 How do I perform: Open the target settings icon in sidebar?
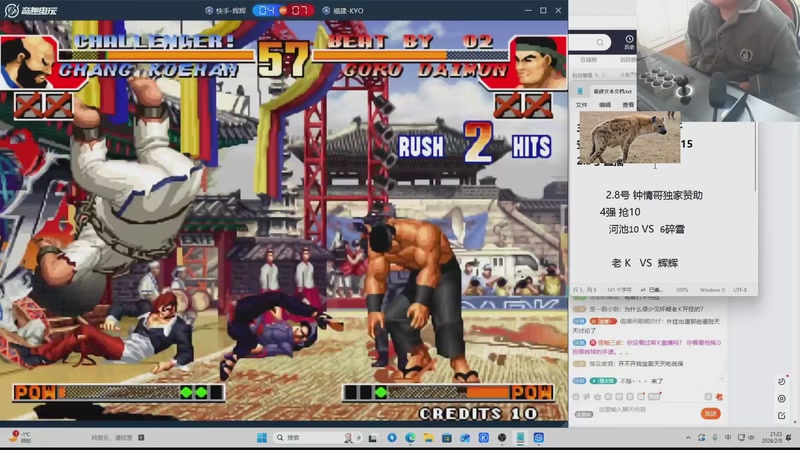(782, 398)
